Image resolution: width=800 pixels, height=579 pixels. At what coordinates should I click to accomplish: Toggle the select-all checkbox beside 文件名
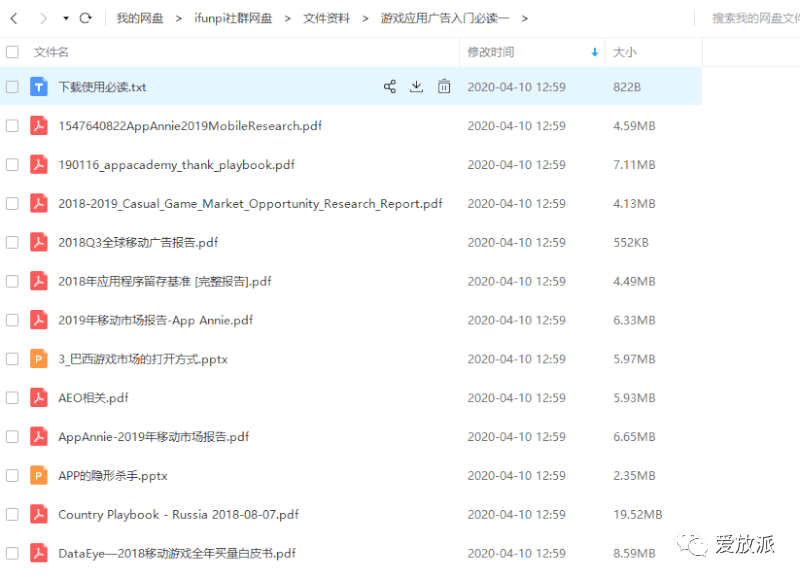pyautogui.click(x=12, y=52)
